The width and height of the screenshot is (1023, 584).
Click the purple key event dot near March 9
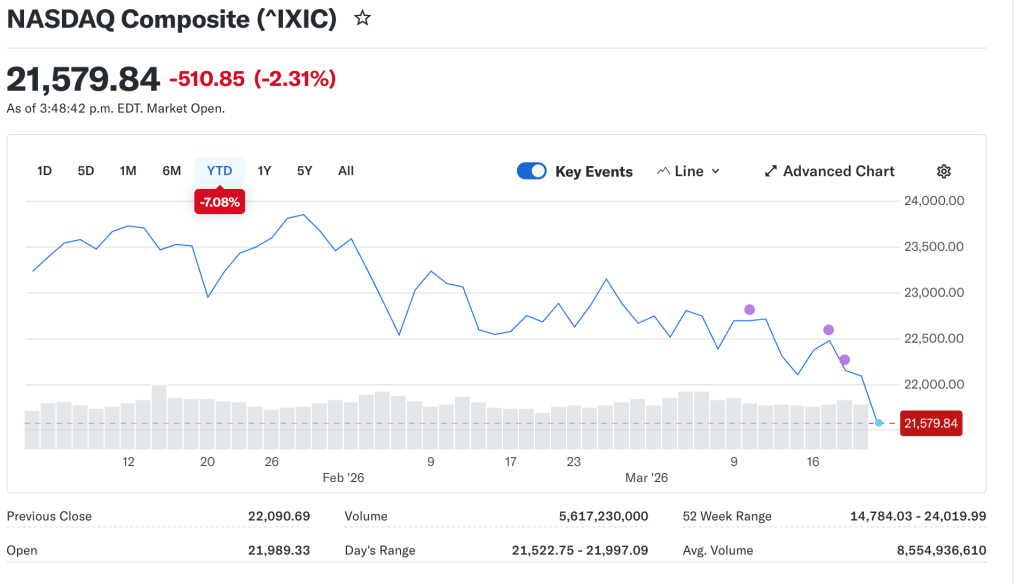tap(749, 309)
